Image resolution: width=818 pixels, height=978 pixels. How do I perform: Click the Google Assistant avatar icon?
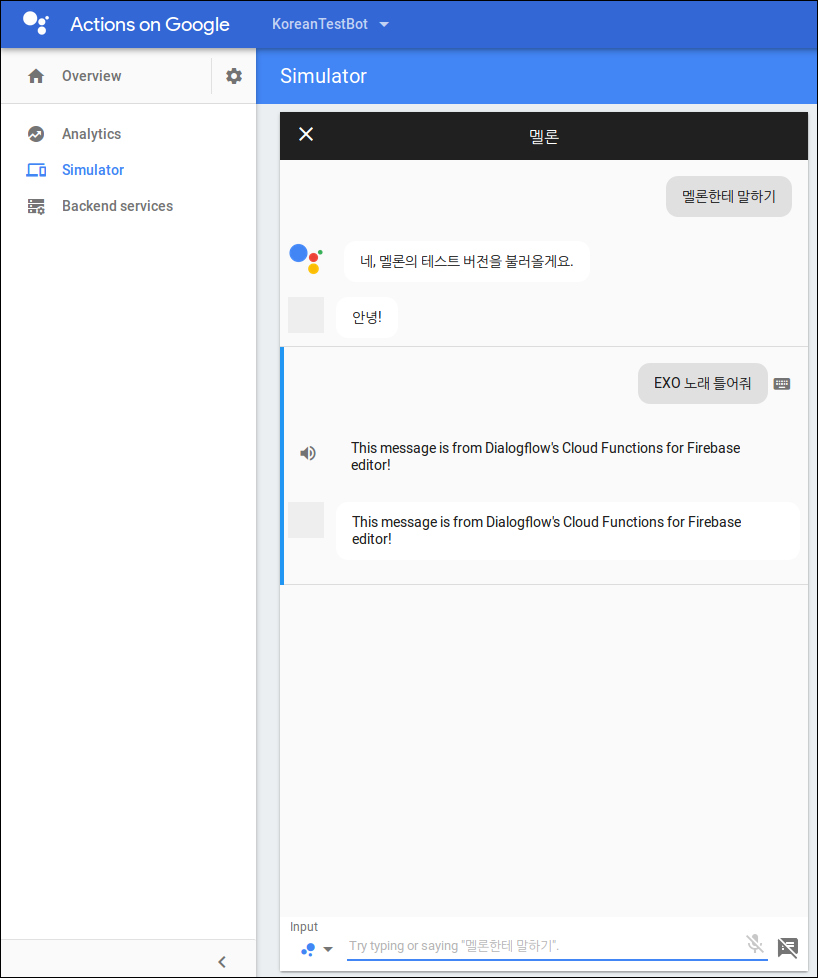coord(306,259)
